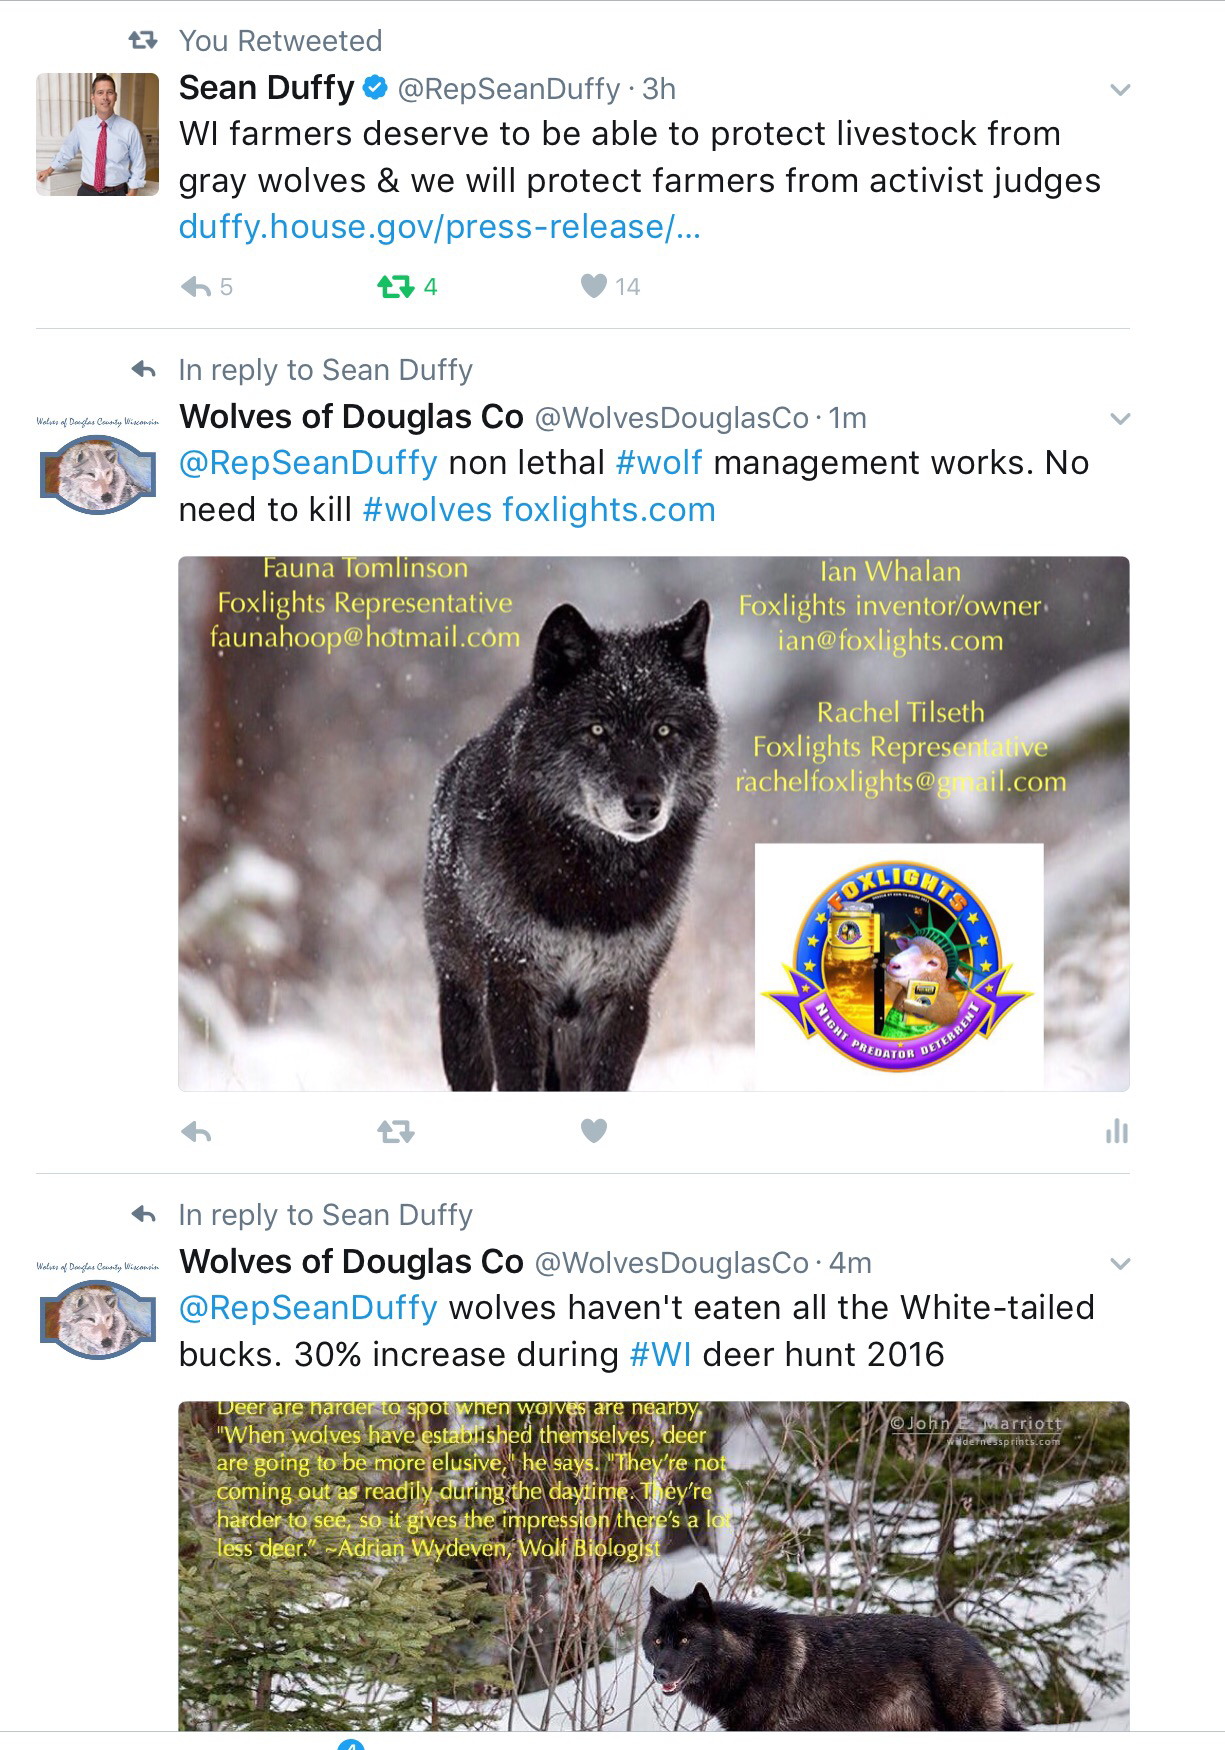The width and height of the screenshot is (1225, 1750).
Task: Undo the green retweet on Duffy's tweet
Action: click(x=395, y=288)
